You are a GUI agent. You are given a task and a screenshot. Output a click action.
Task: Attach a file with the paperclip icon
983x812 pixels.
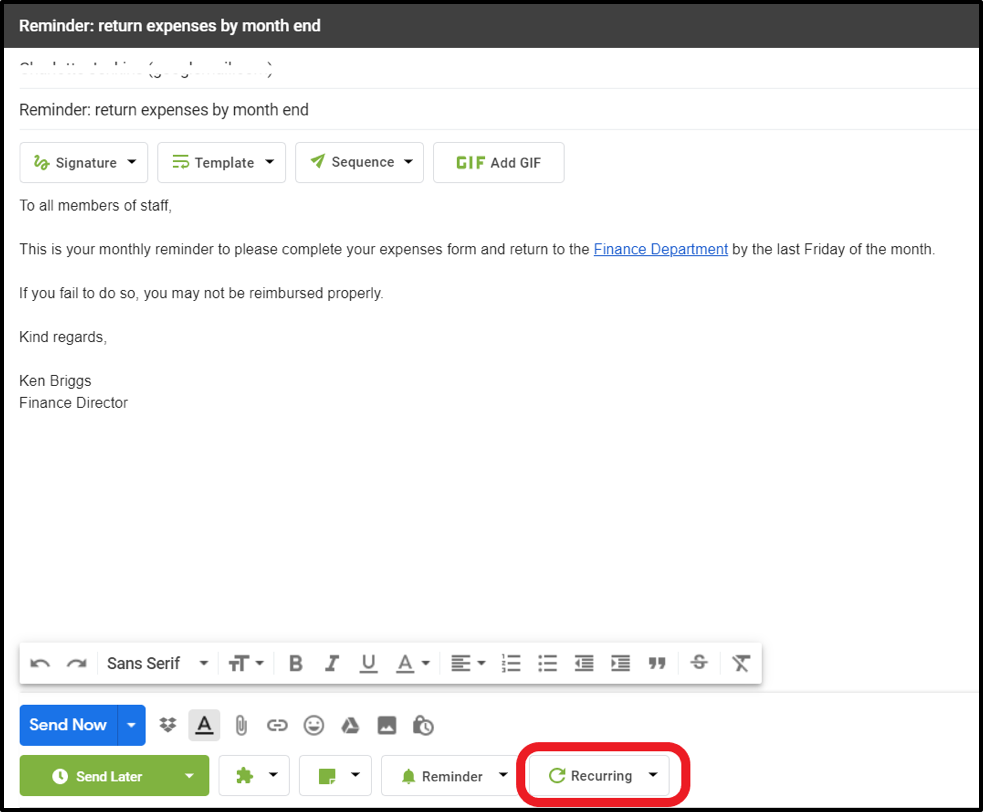pyautogui.click(x=241, y=725)
